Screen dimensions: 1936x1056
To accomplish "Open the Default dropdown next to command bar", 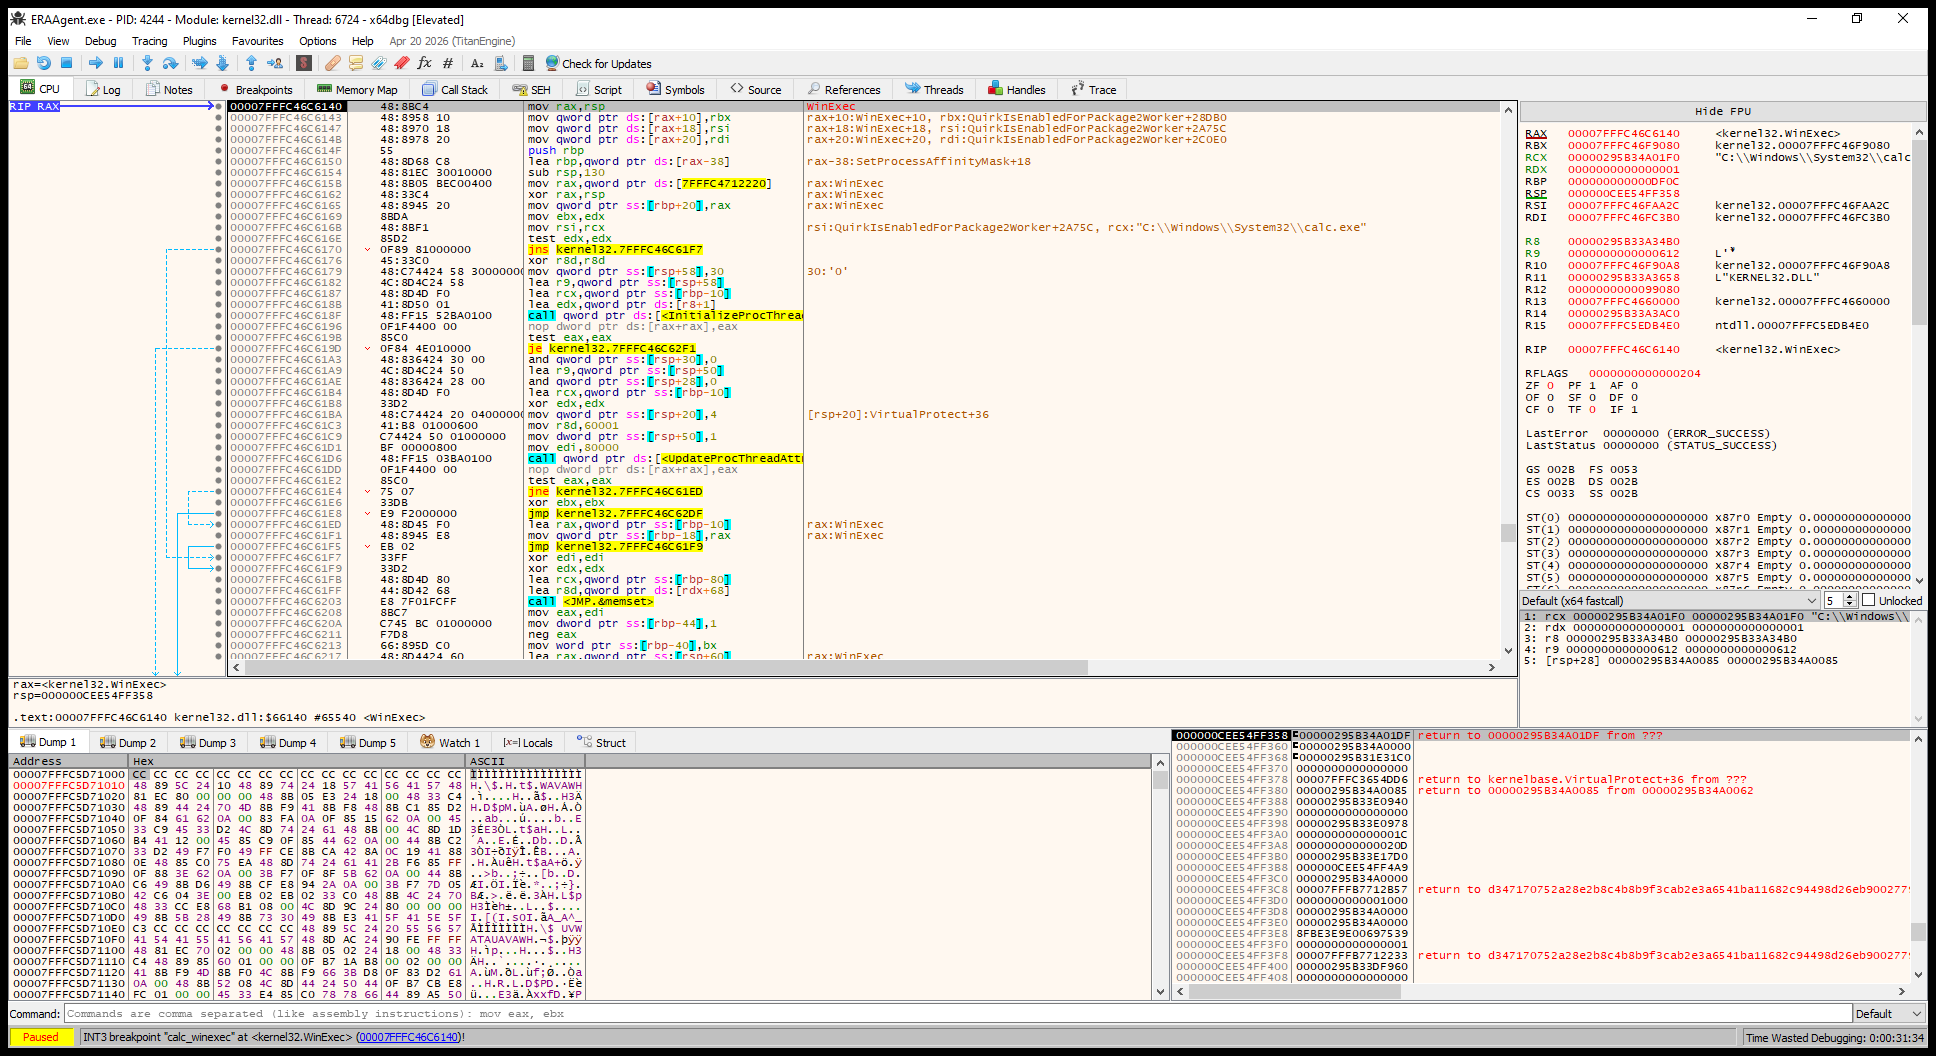I will click(x=1888, y=1013).
